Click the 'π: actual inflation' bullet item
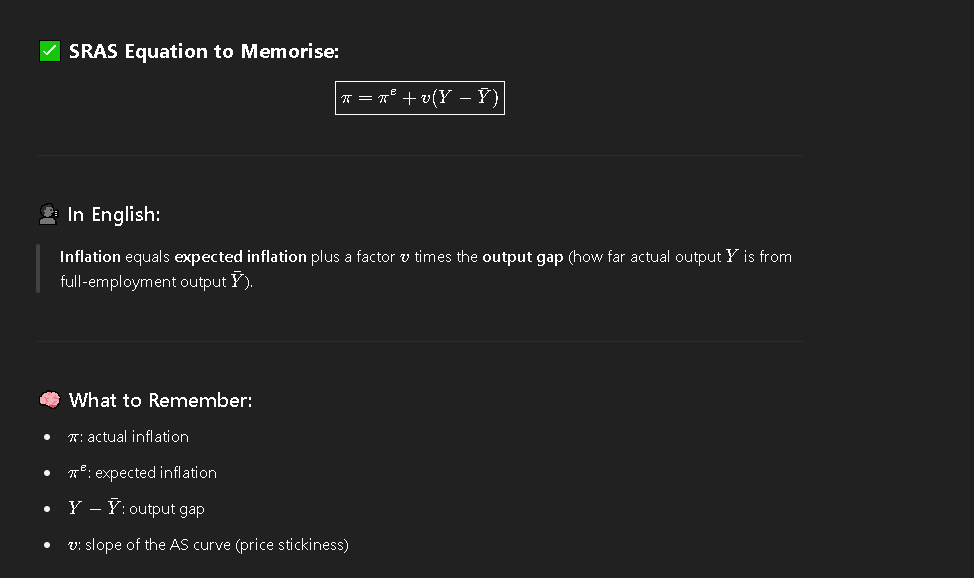 pyautogui.click(x=128, y=437)
